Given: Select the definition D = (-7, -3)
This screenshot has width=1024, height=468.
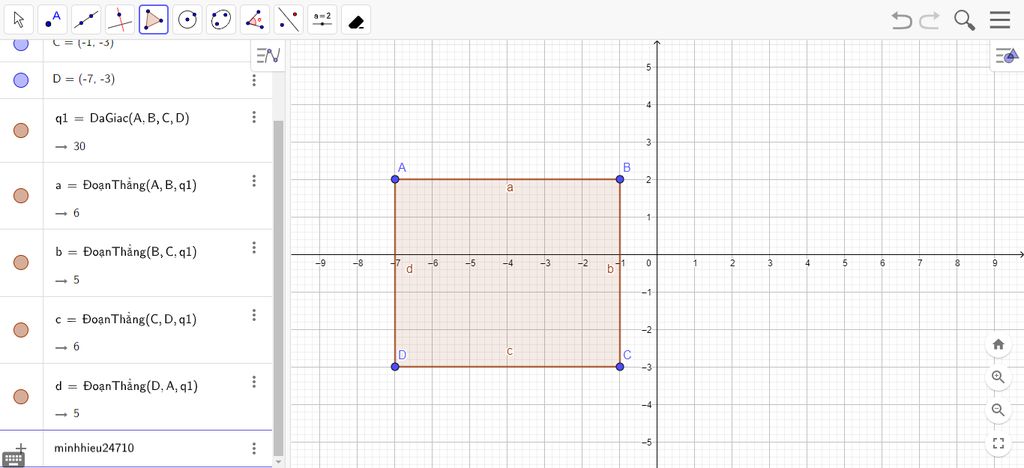Looking at the screenshot, I should 84,79.
